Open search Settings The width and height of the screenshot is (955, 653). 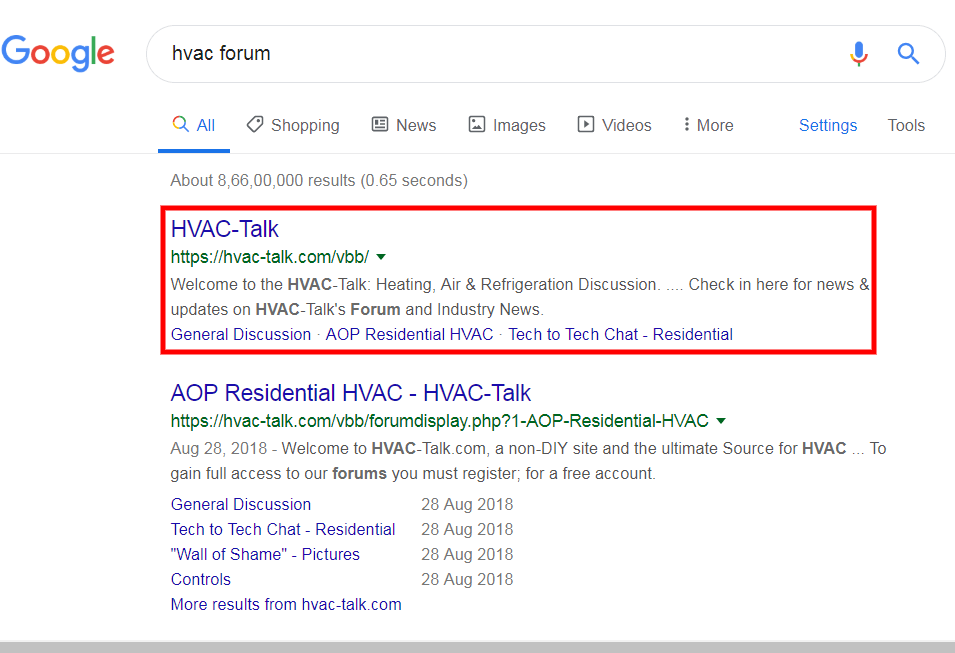point(828,125)
